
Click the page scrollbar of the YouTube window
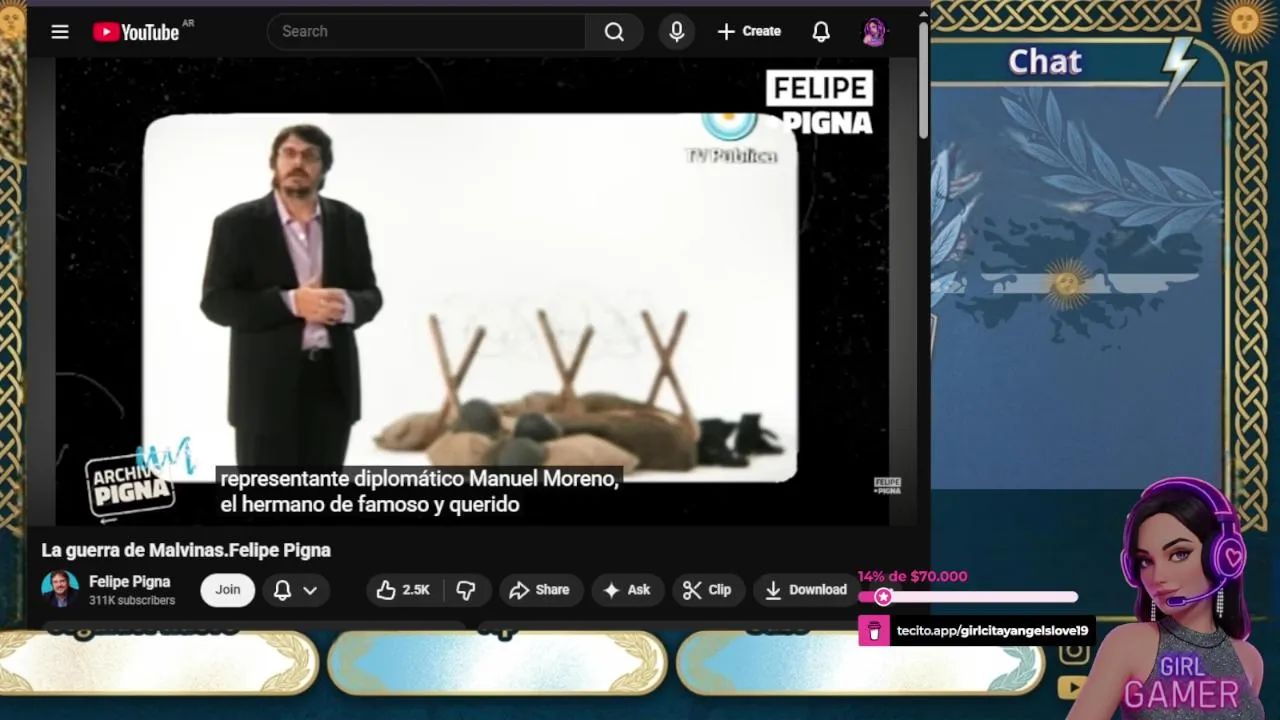[x=923, y=80]
